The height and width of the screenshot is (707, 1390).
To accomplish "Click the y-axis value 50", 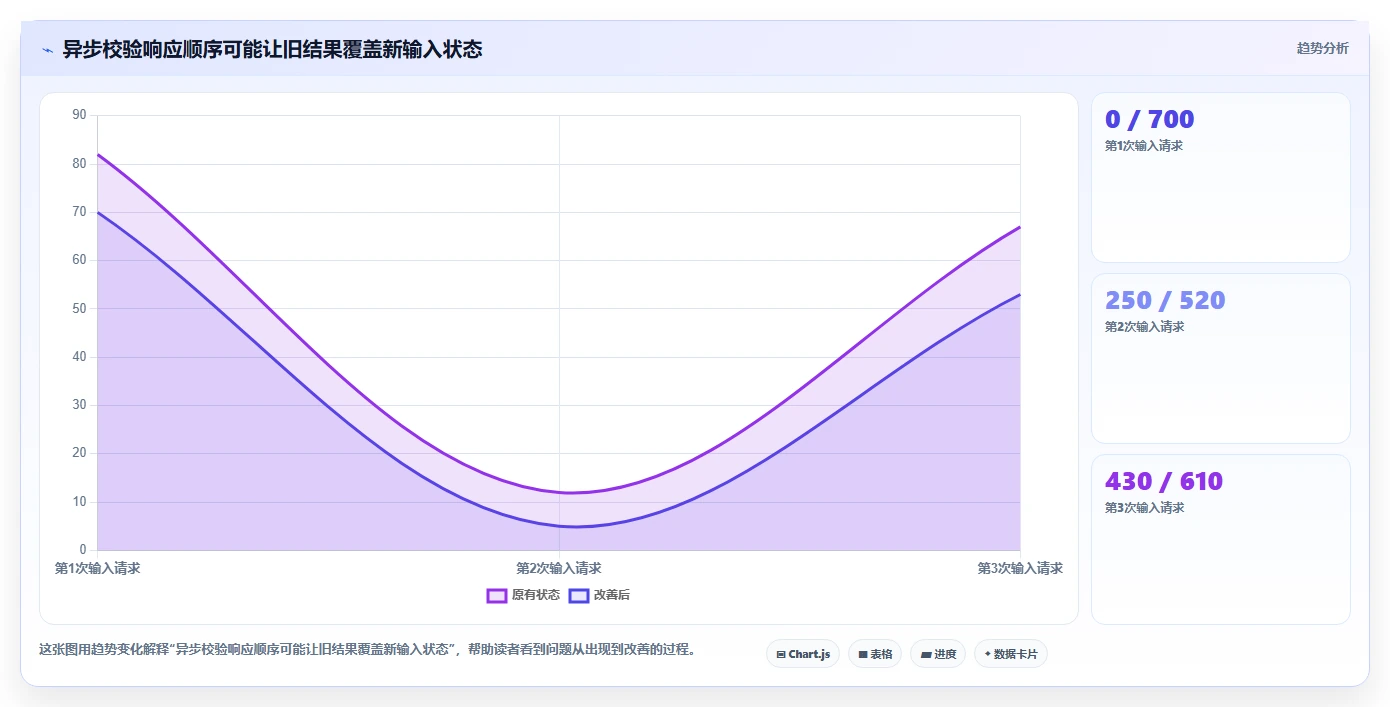I will pyautogui.click(x=80, y=308).
